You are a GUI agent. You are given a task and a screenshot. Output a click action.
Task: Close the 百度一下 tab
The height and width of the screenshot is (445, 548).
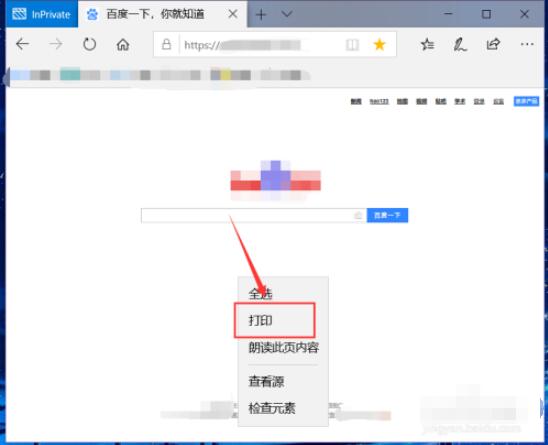coord(233,14)
